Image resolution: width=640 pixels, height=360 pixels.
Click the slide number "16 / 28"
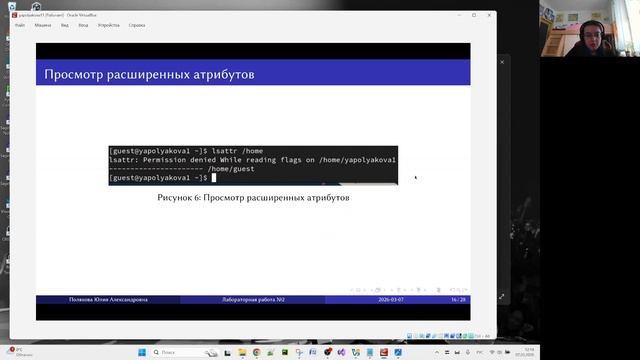458,300
